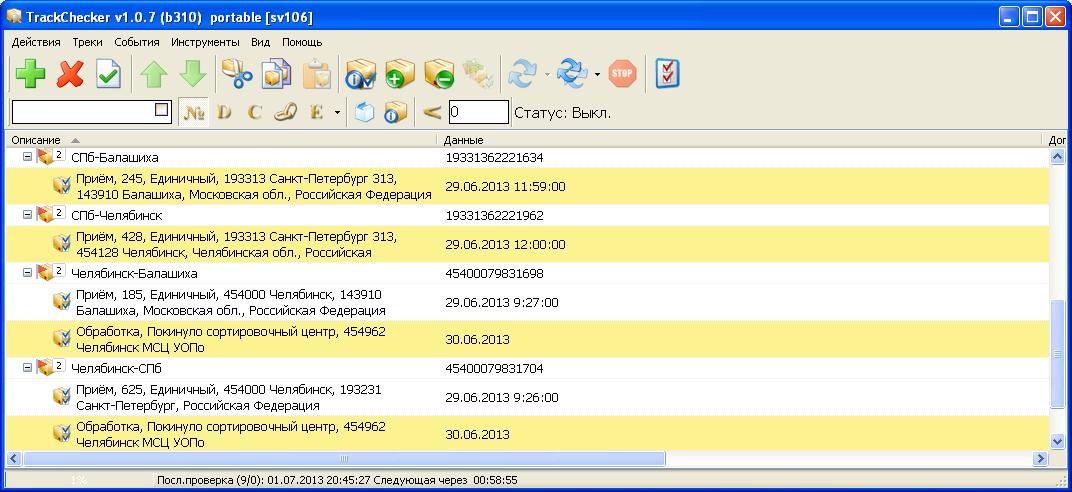This screenshot has height=492, width=1072.
Task: Open the Инструменты menu
Action: point(205,42)
